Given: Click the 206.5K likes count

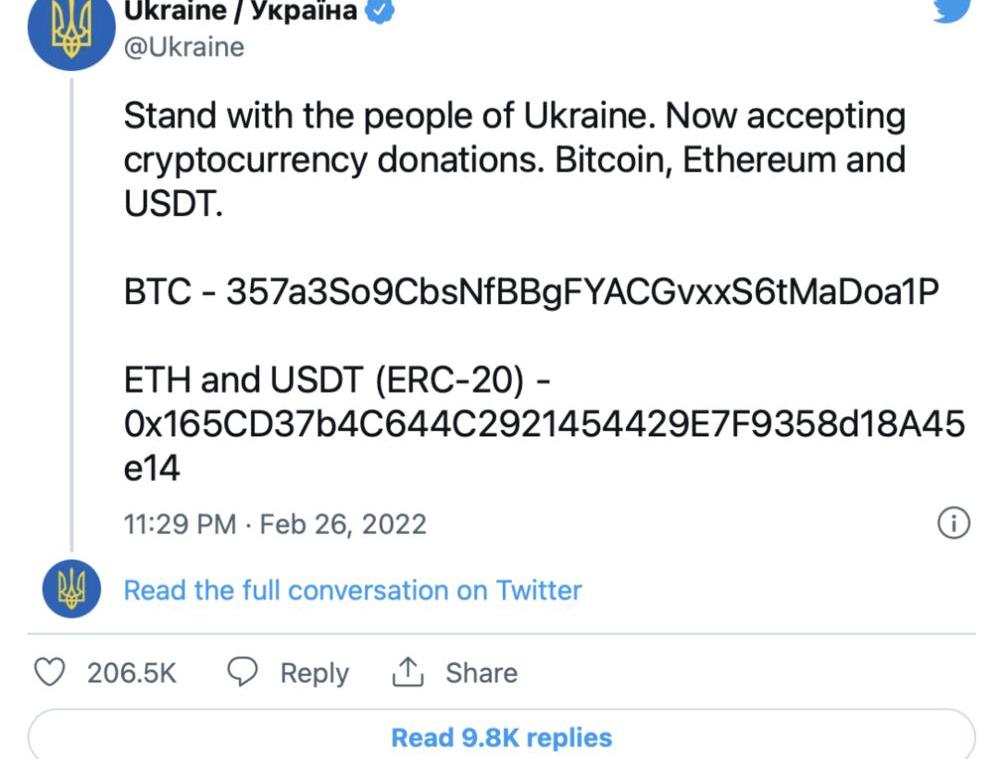Looking at the screenshot, I should [132, 673].
